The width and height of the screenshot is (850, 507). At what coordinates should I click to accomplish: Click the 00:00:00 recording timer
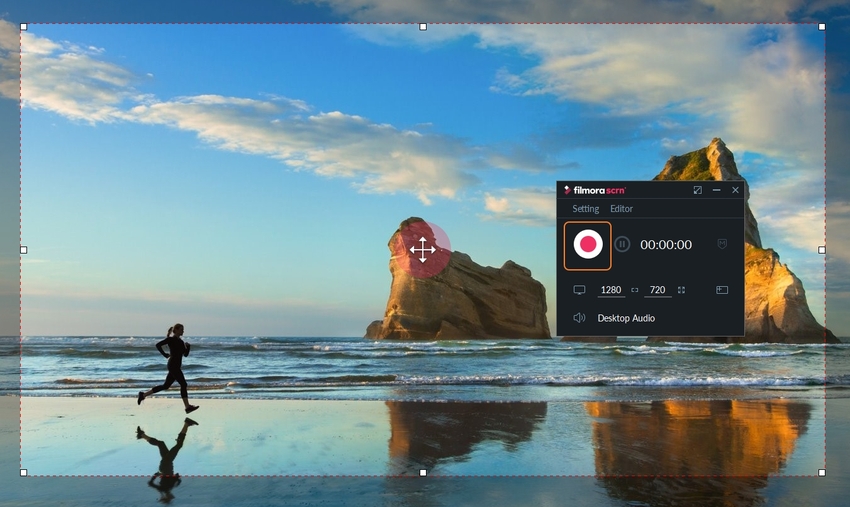pyautogui.click(x=666, y=245)
